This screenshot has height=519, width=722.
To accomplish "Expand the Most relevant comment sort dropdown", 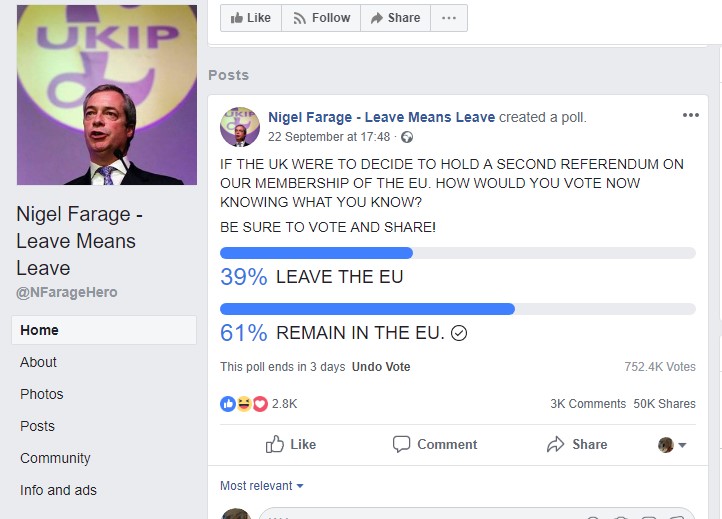I will 262,486.
